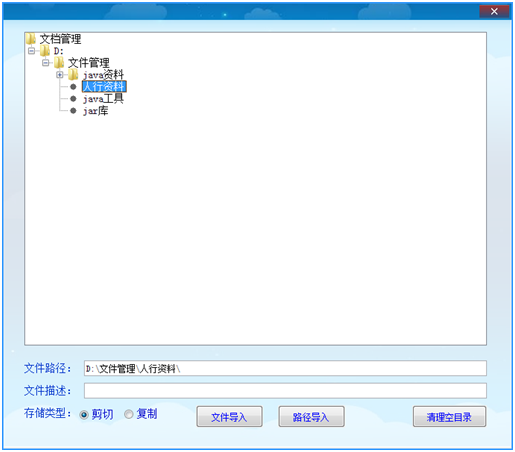Click the java资料 folder icon
The width and height of the screenshot is (515, 452).
pyautogui.click(x=73, y=74)
